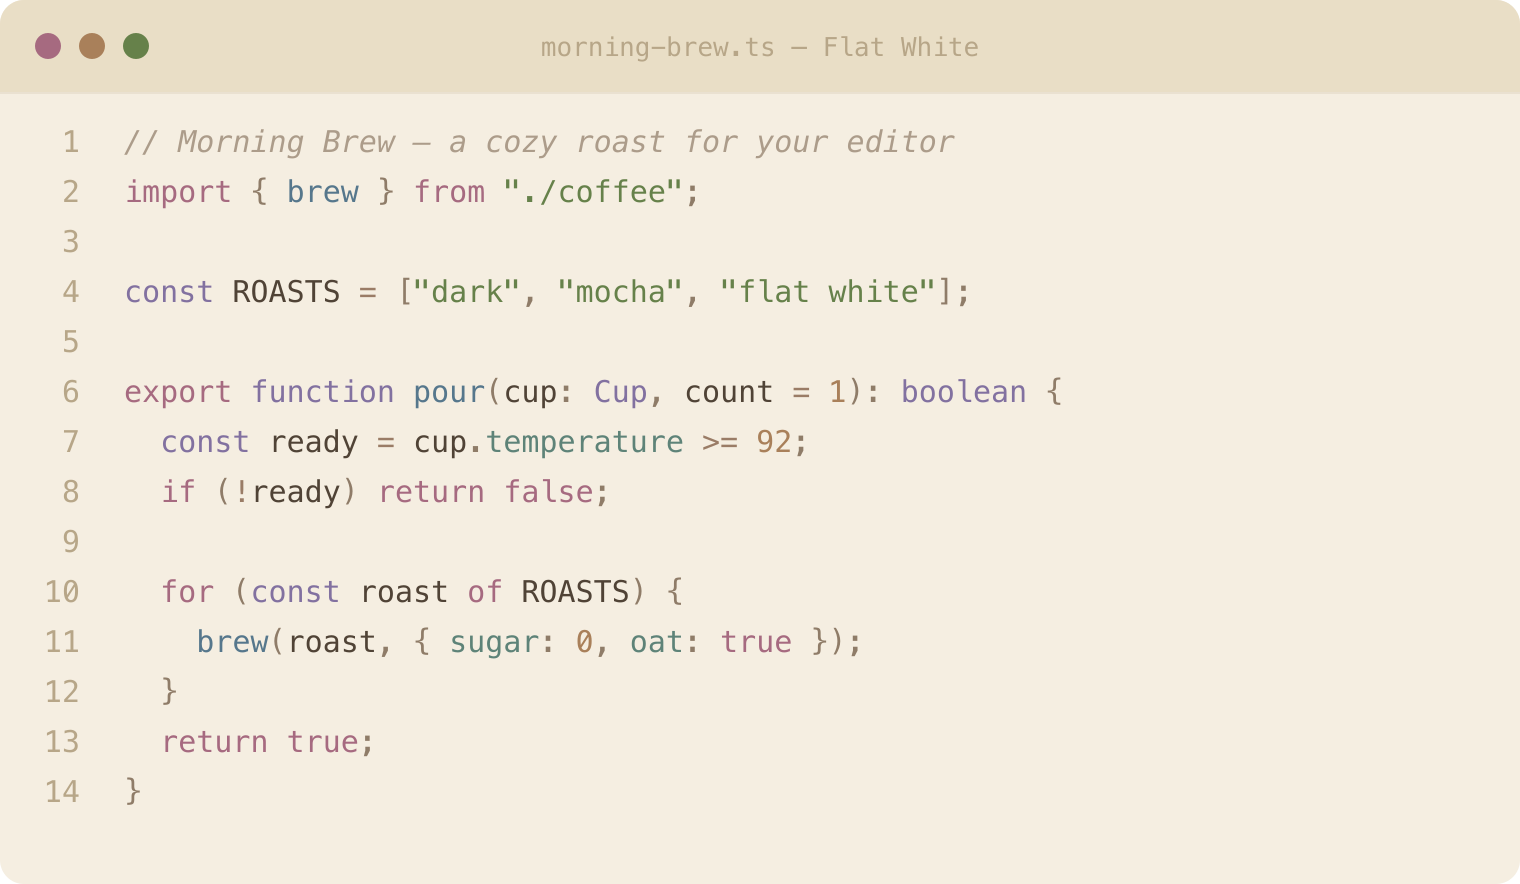The width and height of the screenshot is (1520, 884).
Task: Click the 'temperature' property
Action: point(585,442)
